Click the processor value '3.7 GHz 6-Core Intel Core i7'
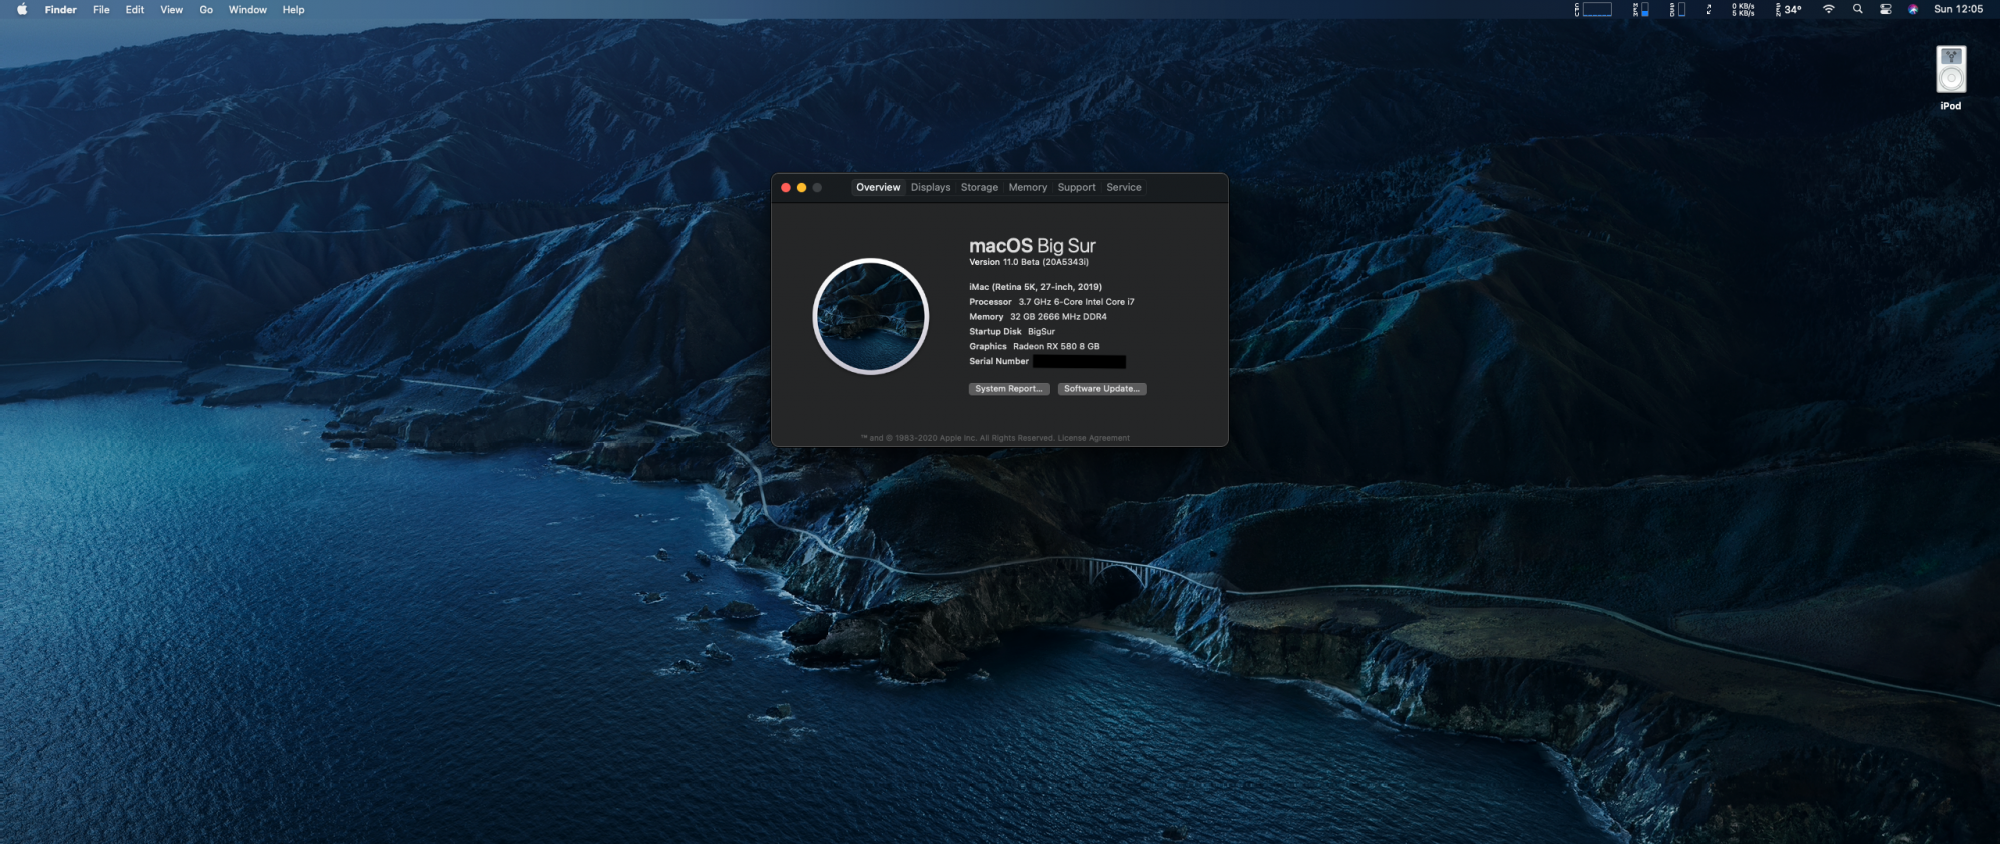2000x844 pixels. 1077,302
